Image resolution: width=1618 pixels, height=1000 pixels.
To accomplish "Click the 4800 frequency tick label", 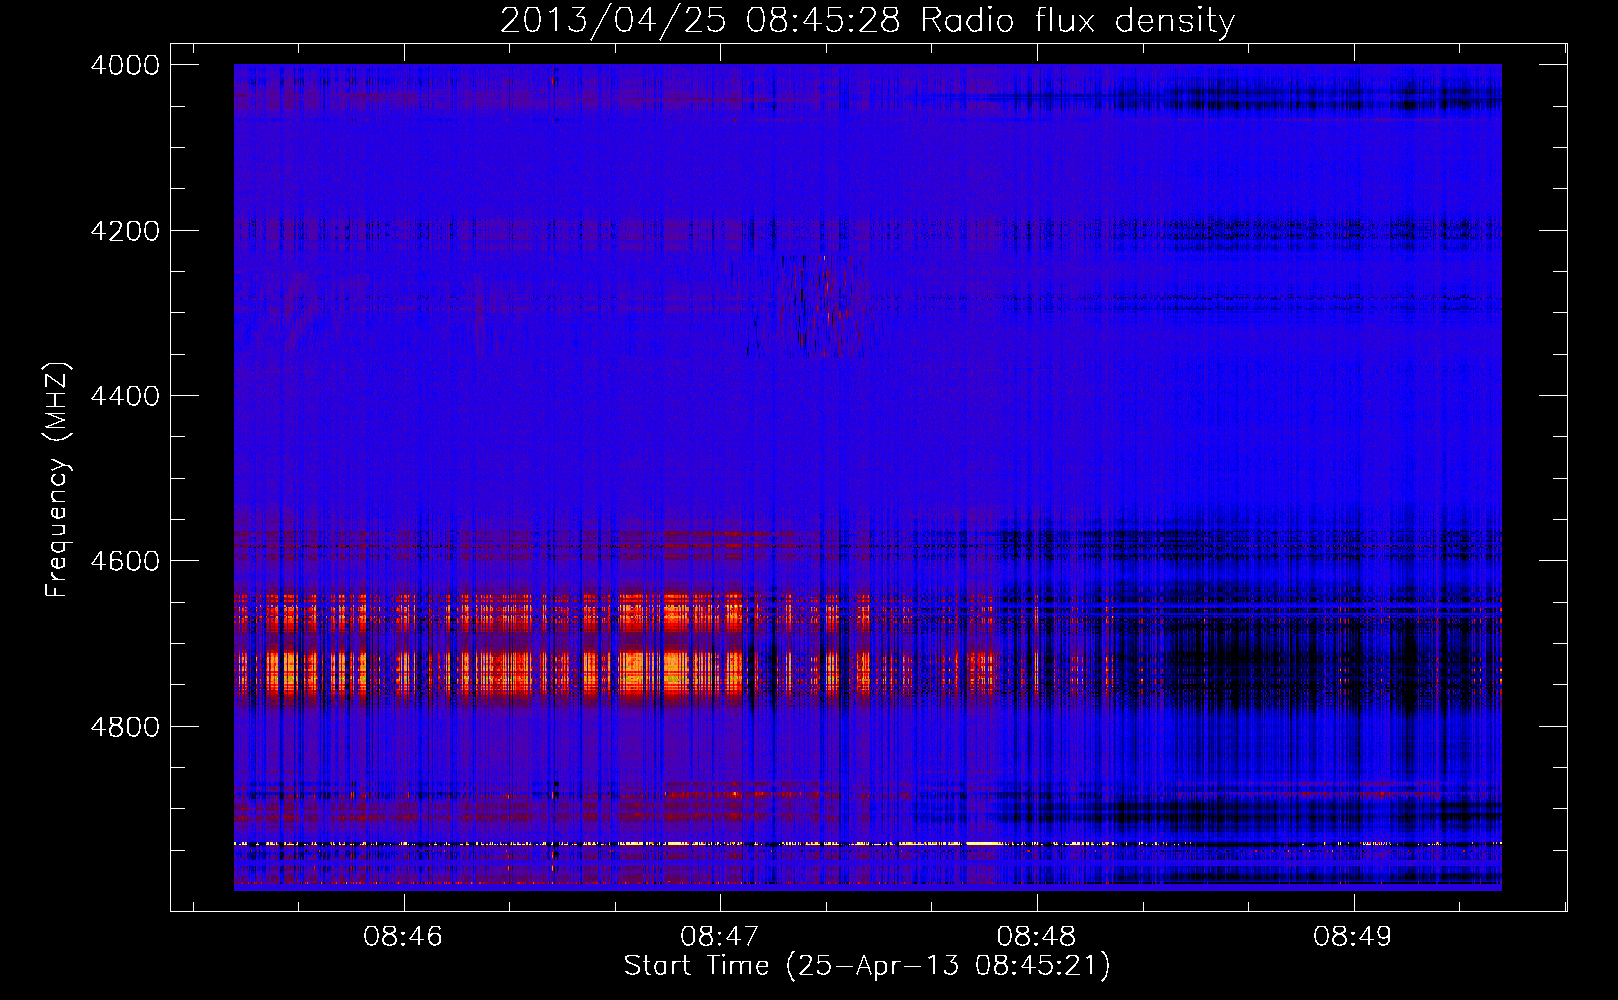I will 125,727.
